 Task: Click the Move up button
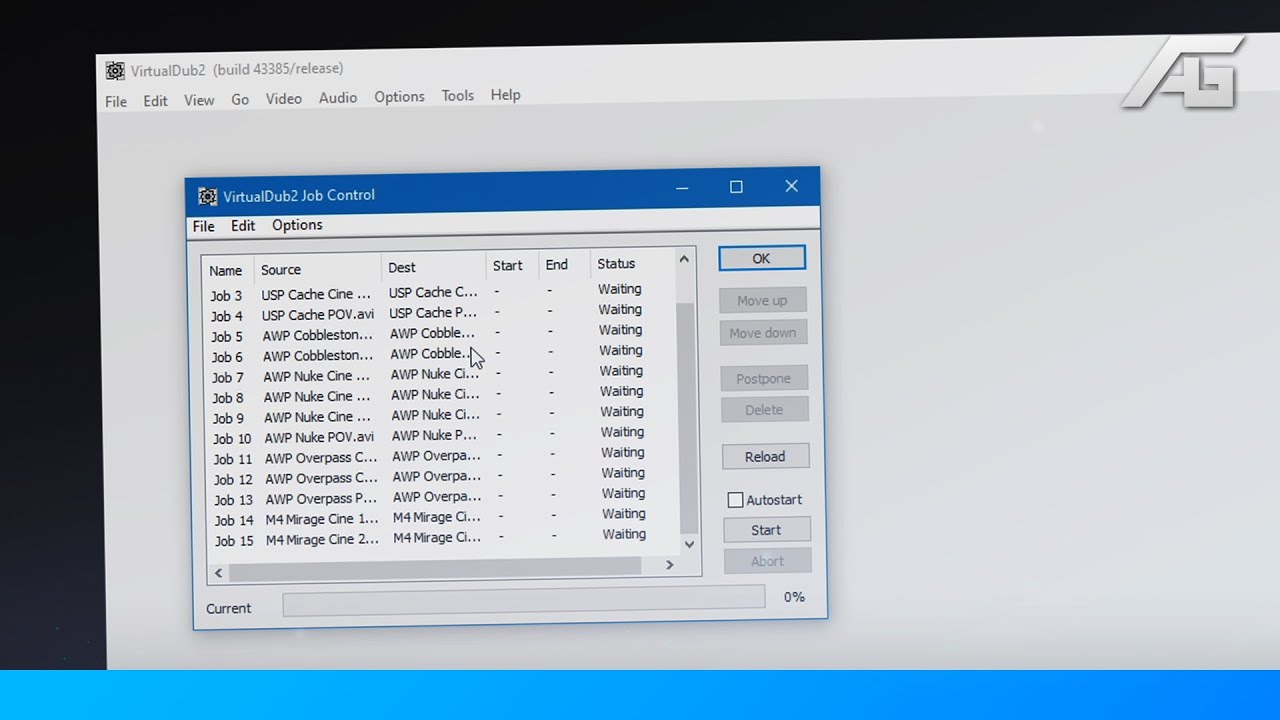tap(762, 300)
